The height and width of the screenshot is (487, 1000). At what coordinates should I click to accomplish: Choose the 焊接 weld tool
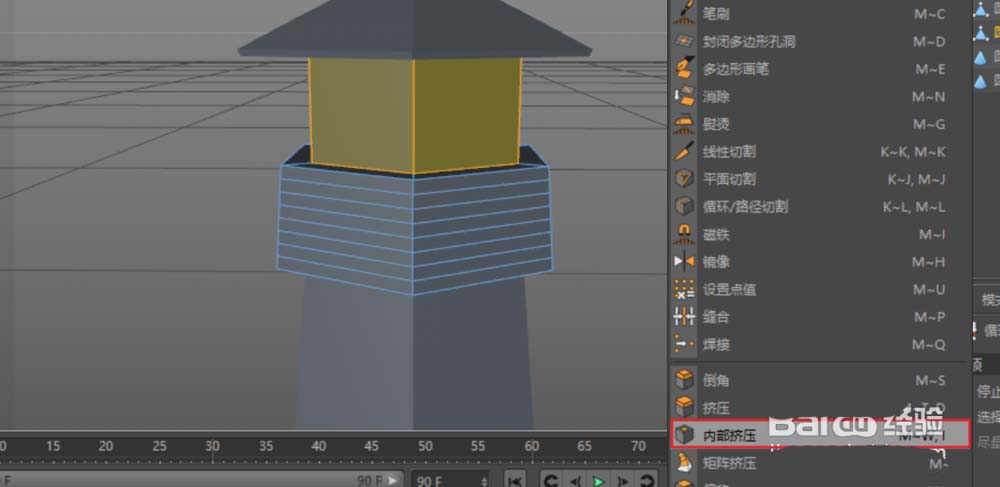coord(820,345)
